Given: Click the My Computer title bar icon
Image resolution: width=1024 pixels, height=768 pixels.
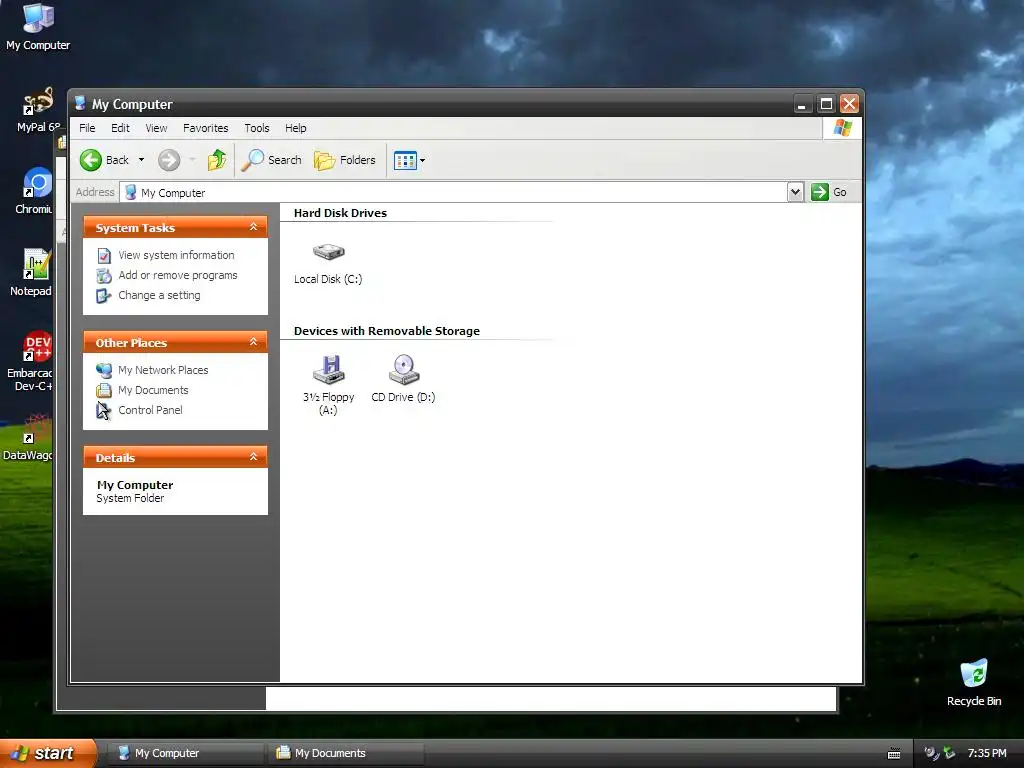Looking at the screenshot, I should pyautogui.click(x=80, y=103).
